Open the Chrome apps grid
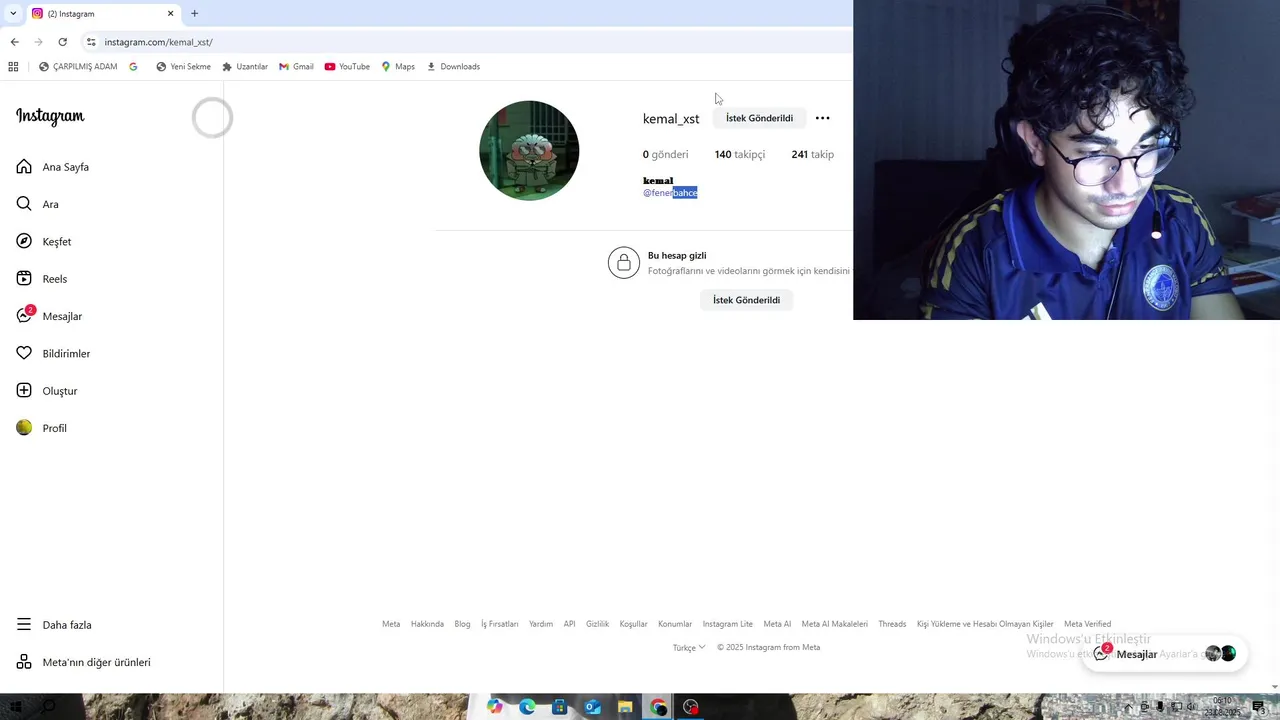 13,67
